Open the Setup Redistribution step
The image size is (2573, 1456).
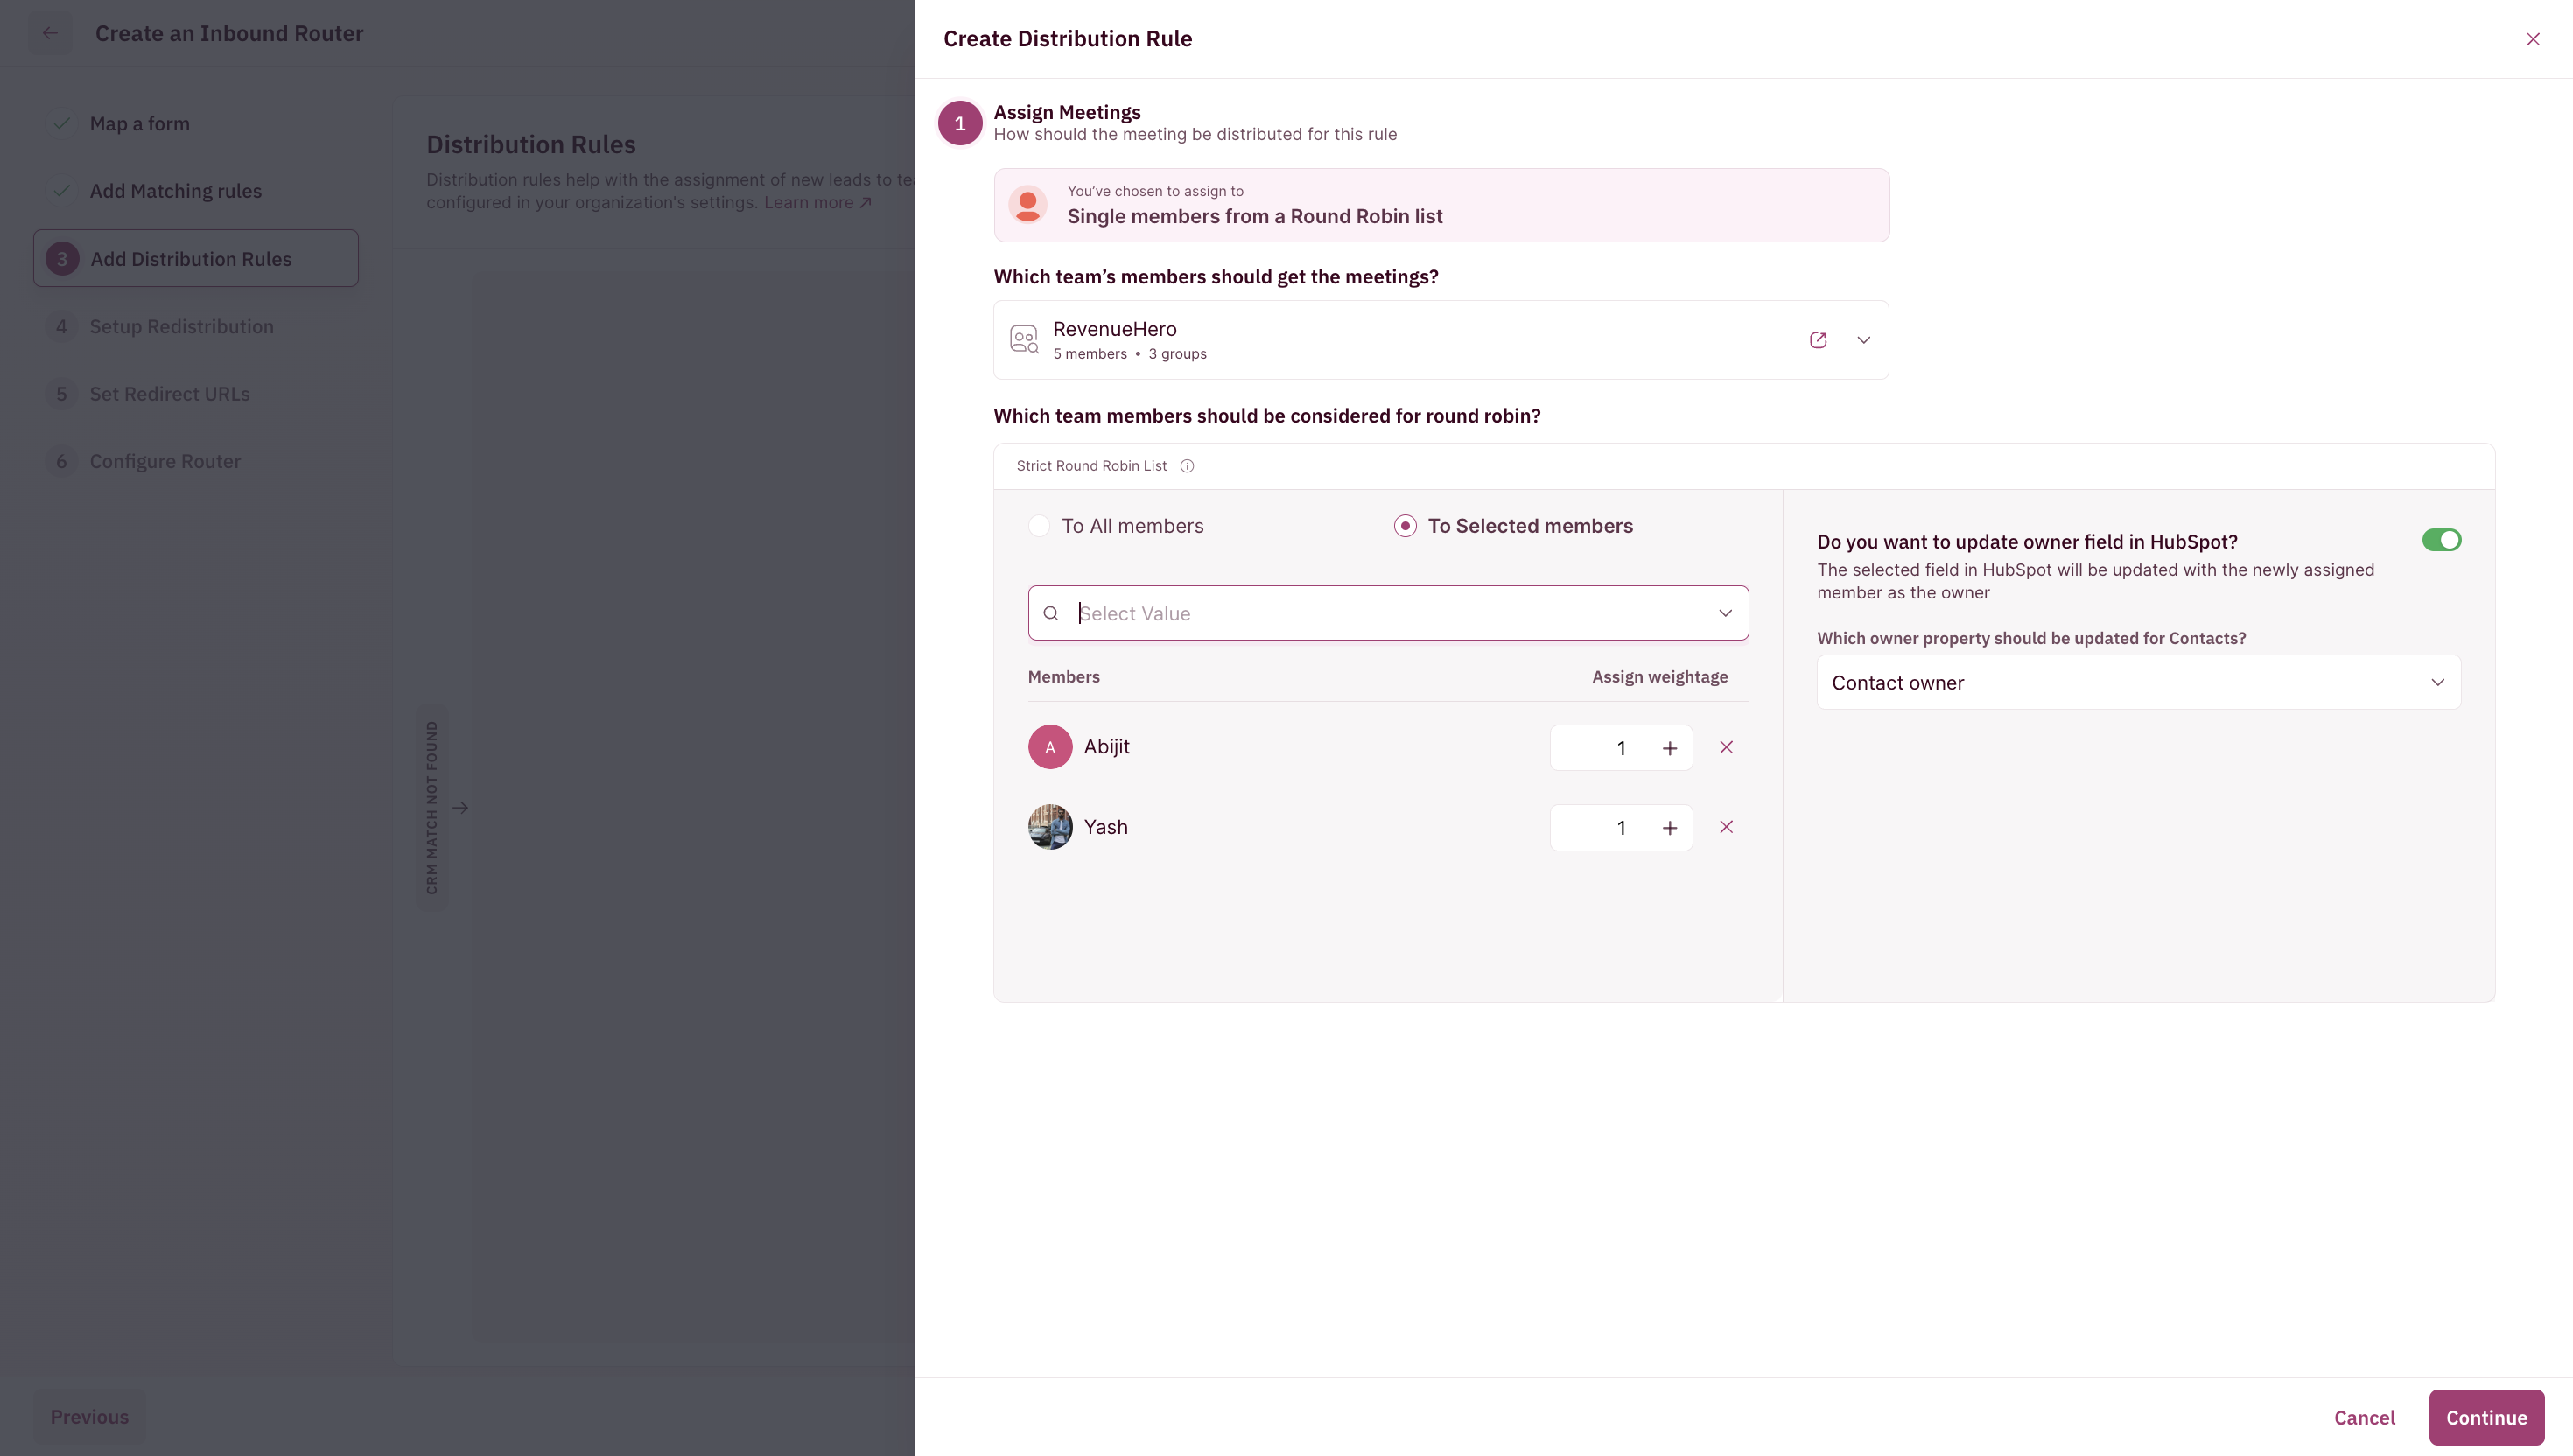pos(181,326)
